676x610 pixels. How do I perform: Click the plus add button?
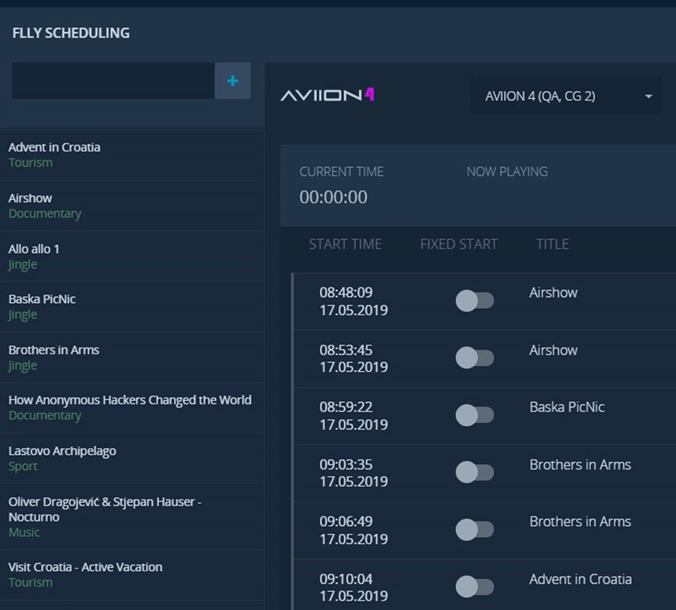point(232,81)
